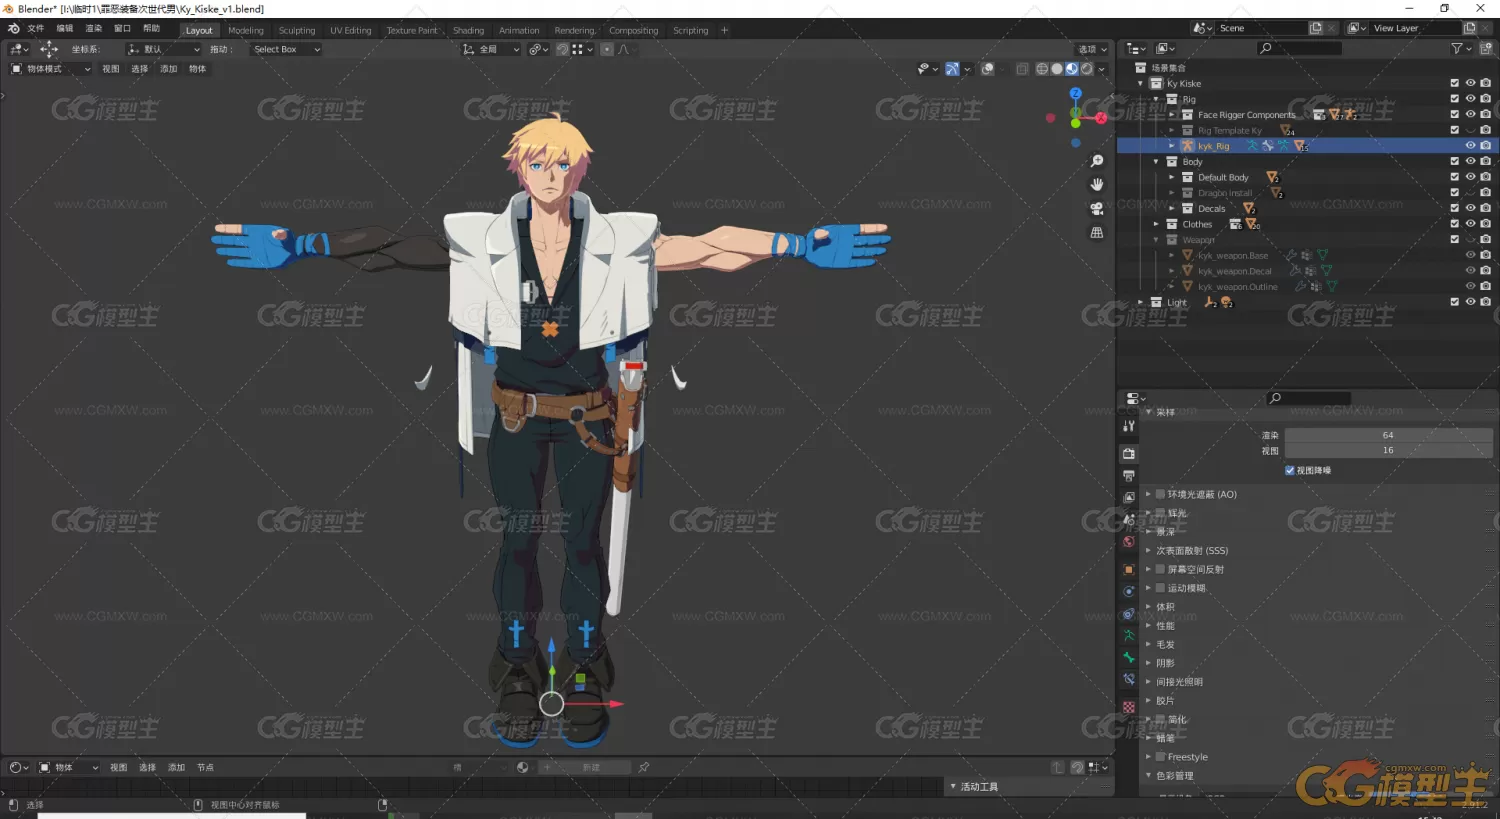Uncheck the Ky Kiske collection exclude checkbox

(1454, 83)
